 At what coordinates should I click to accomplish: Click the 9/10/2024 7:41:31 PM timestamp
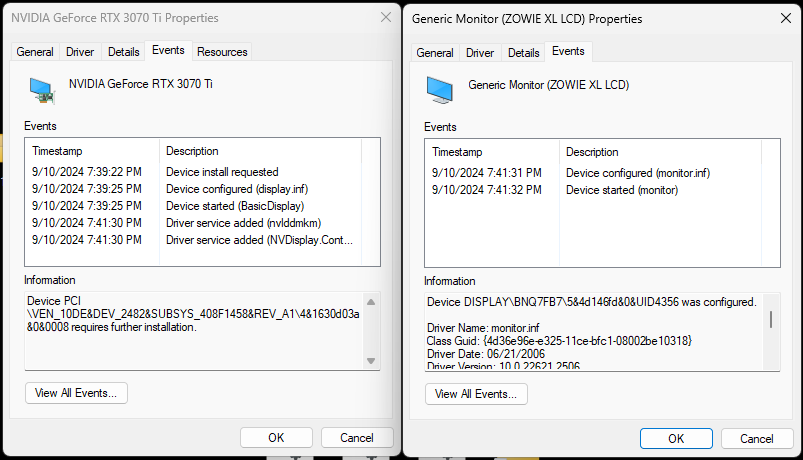[x=487, y=173]
